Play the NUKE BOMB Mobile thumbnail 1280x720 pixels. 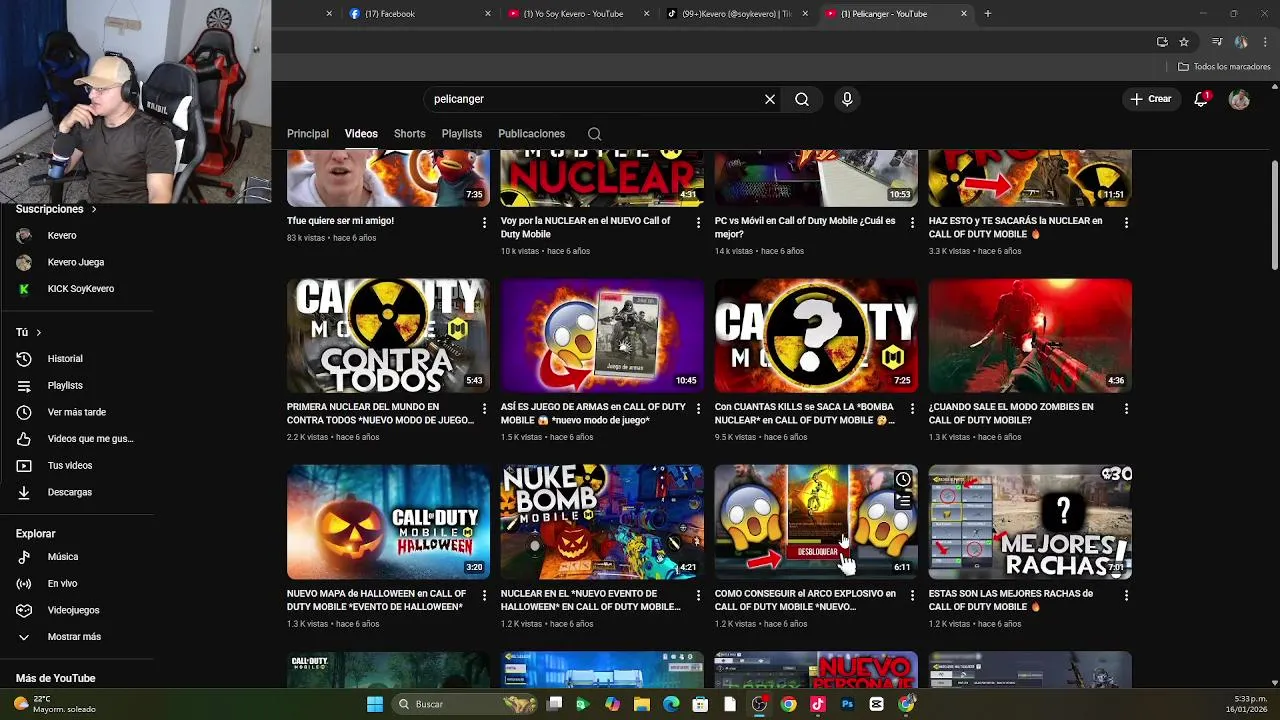point(602,522)
